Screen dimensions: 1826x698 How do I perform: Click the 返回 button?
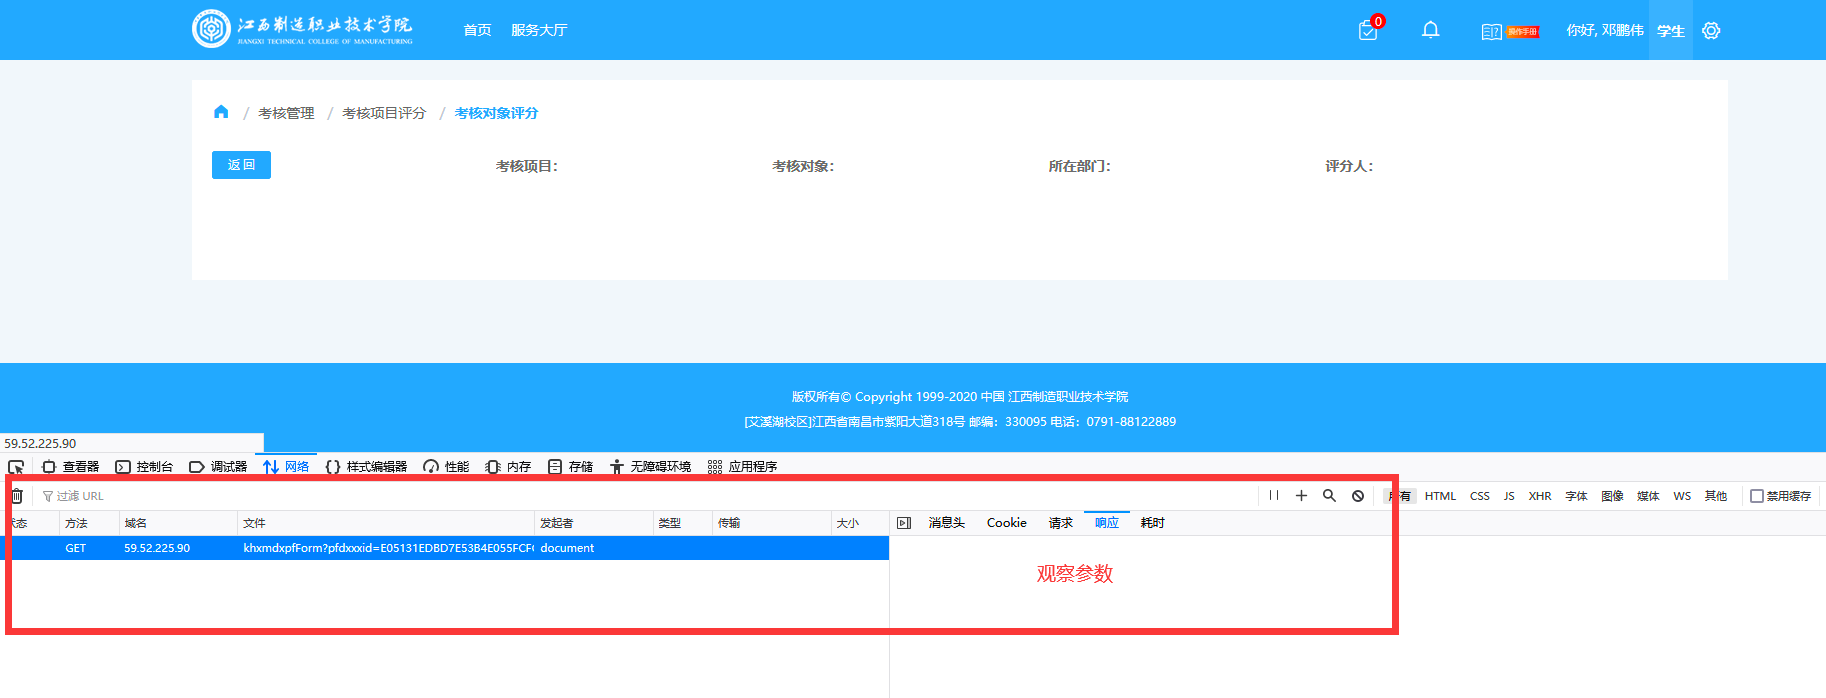241,165
